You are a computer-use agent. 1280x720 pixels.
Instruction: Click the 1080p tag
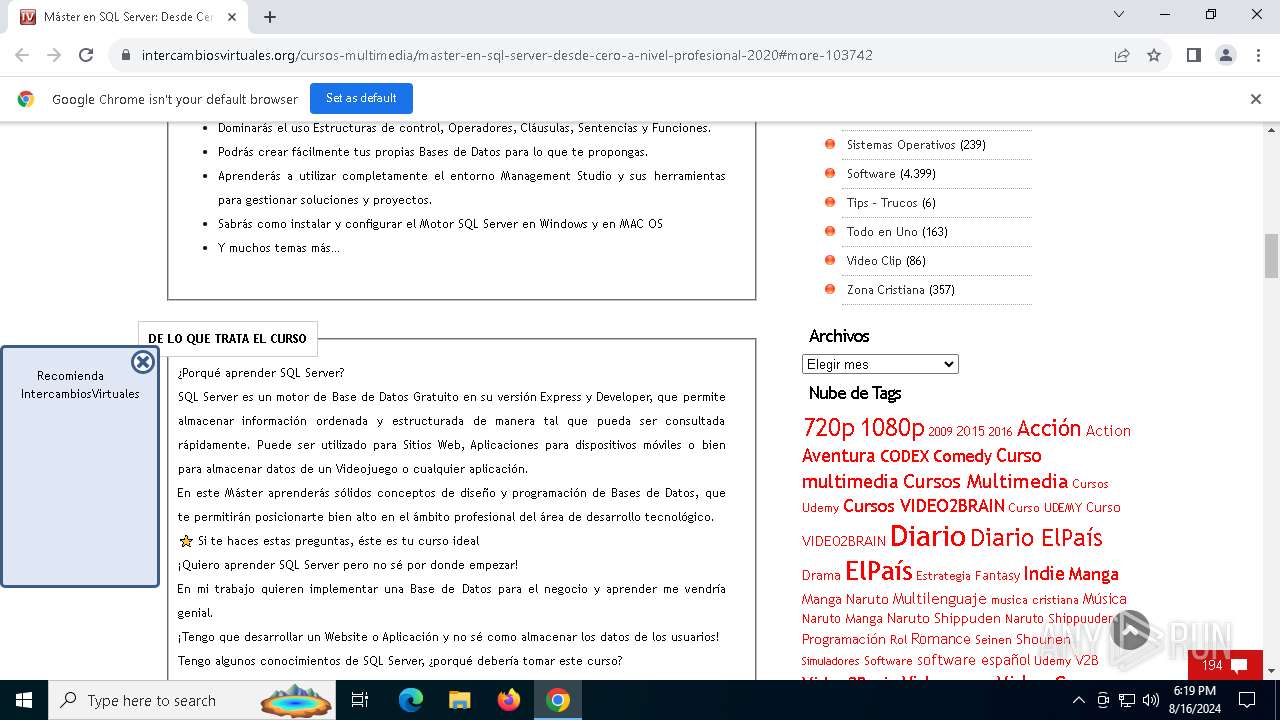pos(892,428)
